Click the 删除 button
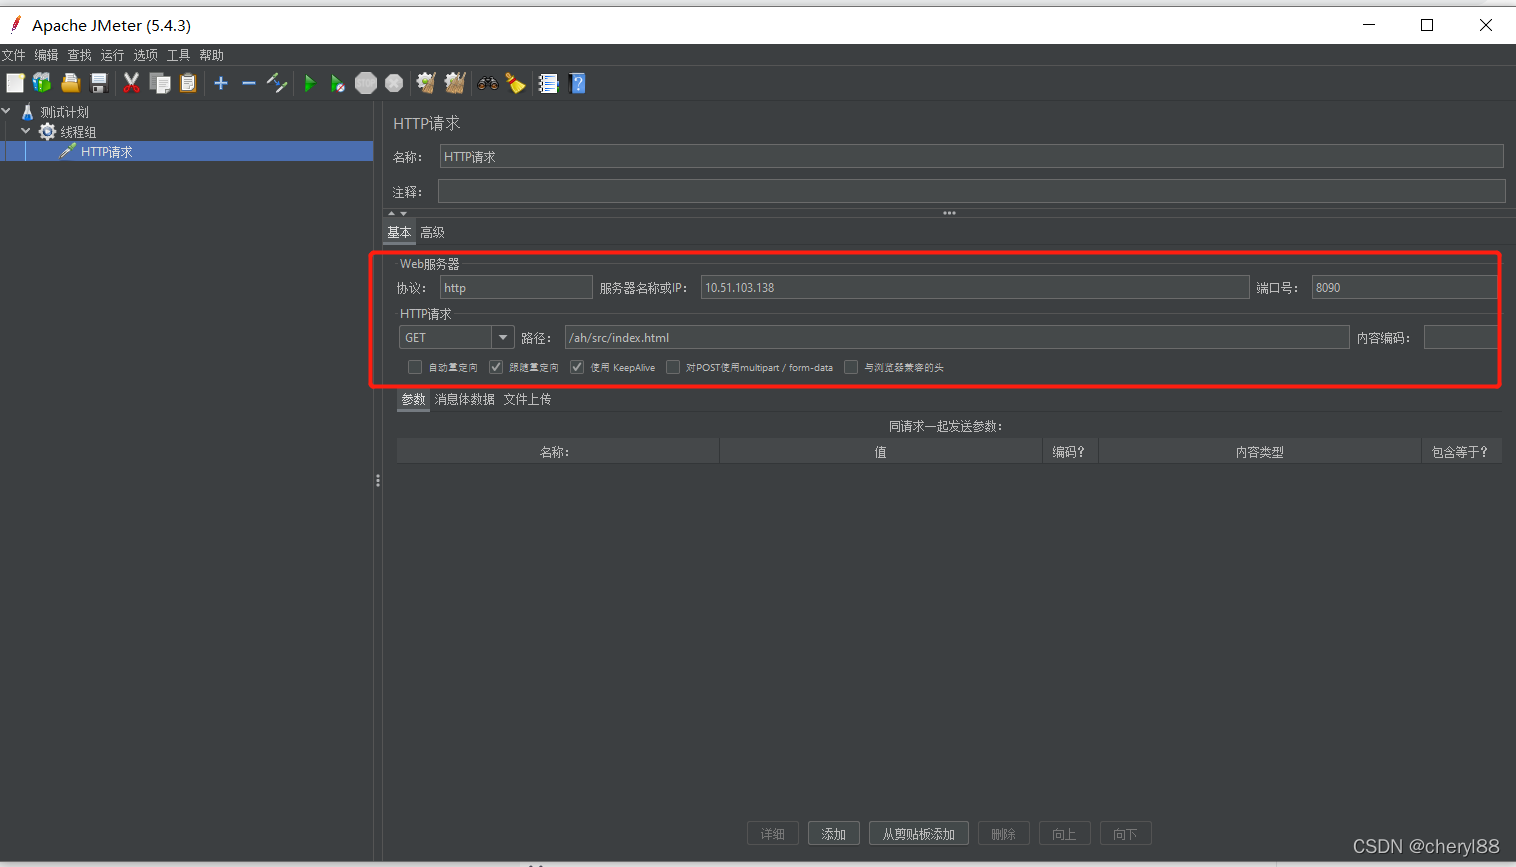The image size is (1516, 867). click(1004, 834)
